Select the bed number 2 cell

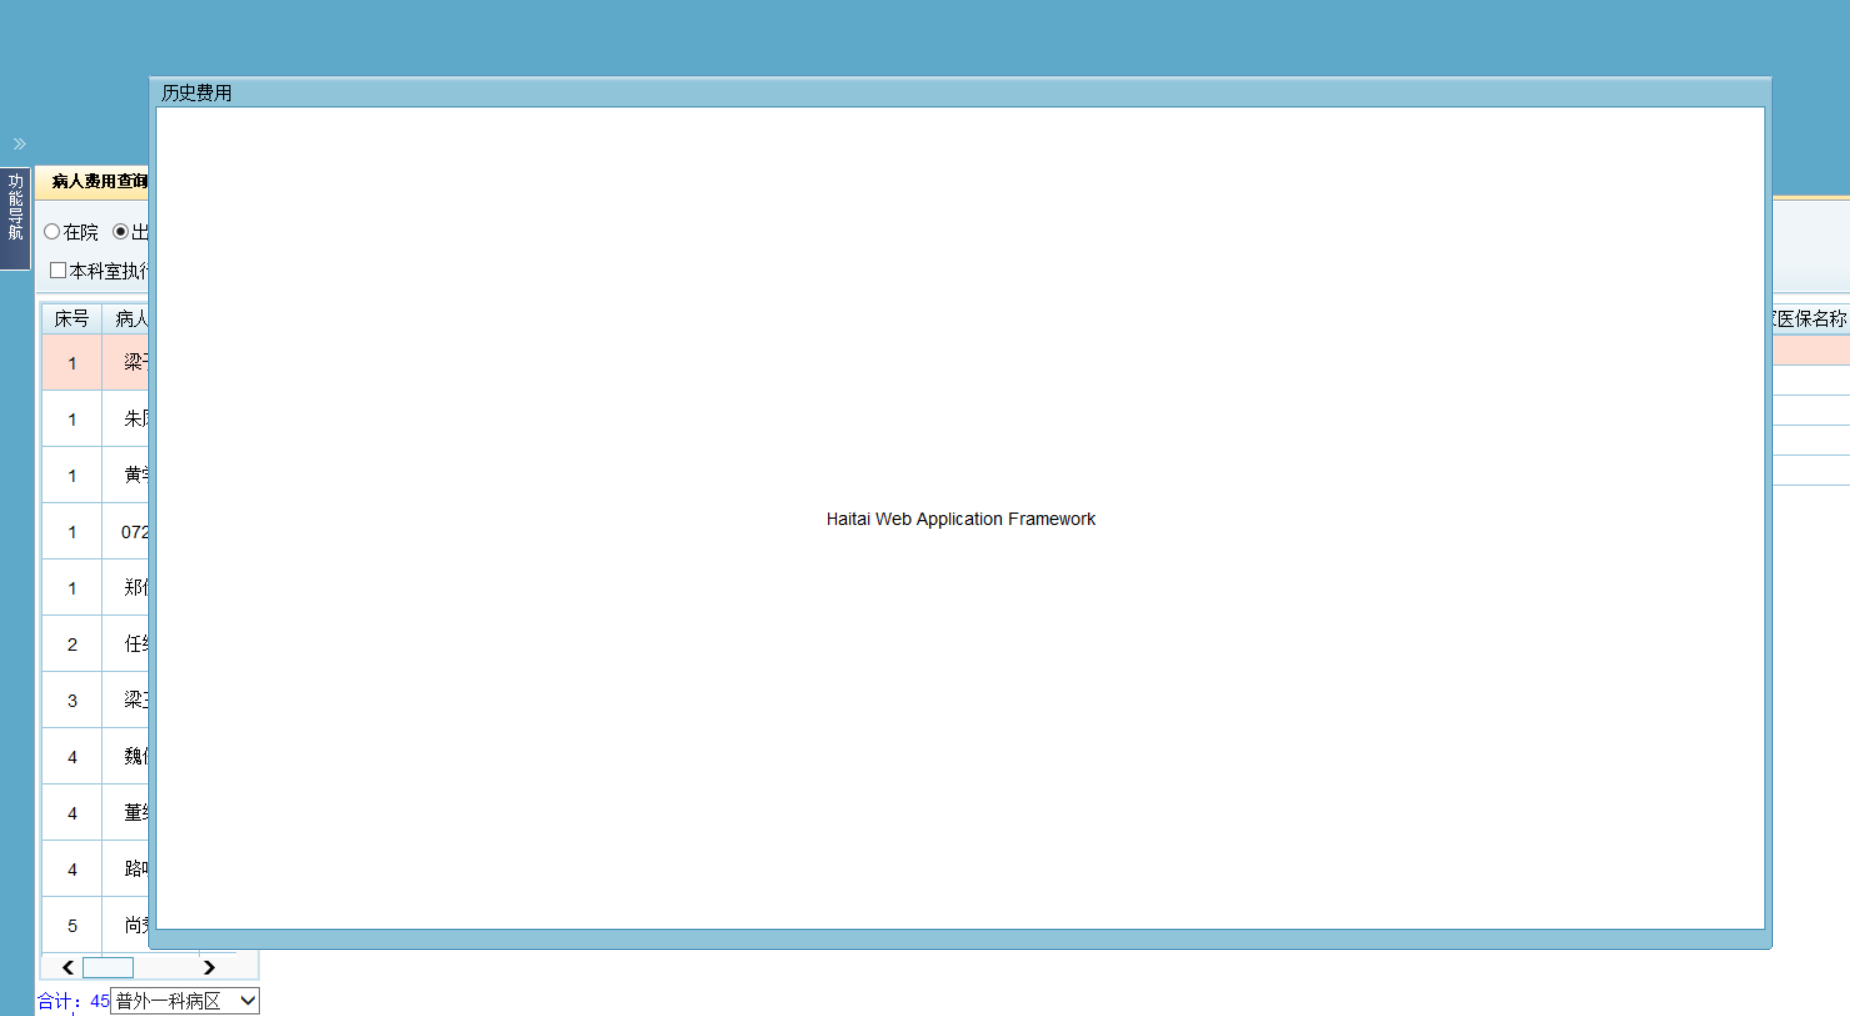pos(72,644)
